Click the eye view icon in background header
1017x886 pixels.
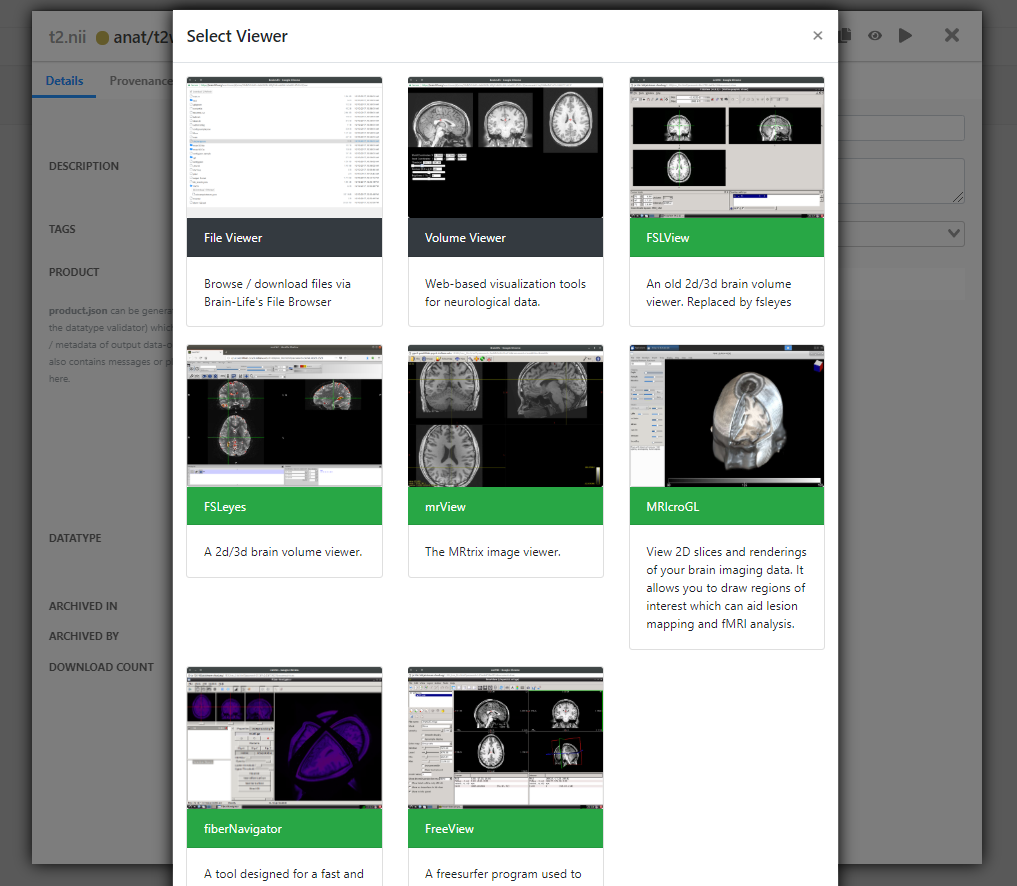click(x=875, y=36)
